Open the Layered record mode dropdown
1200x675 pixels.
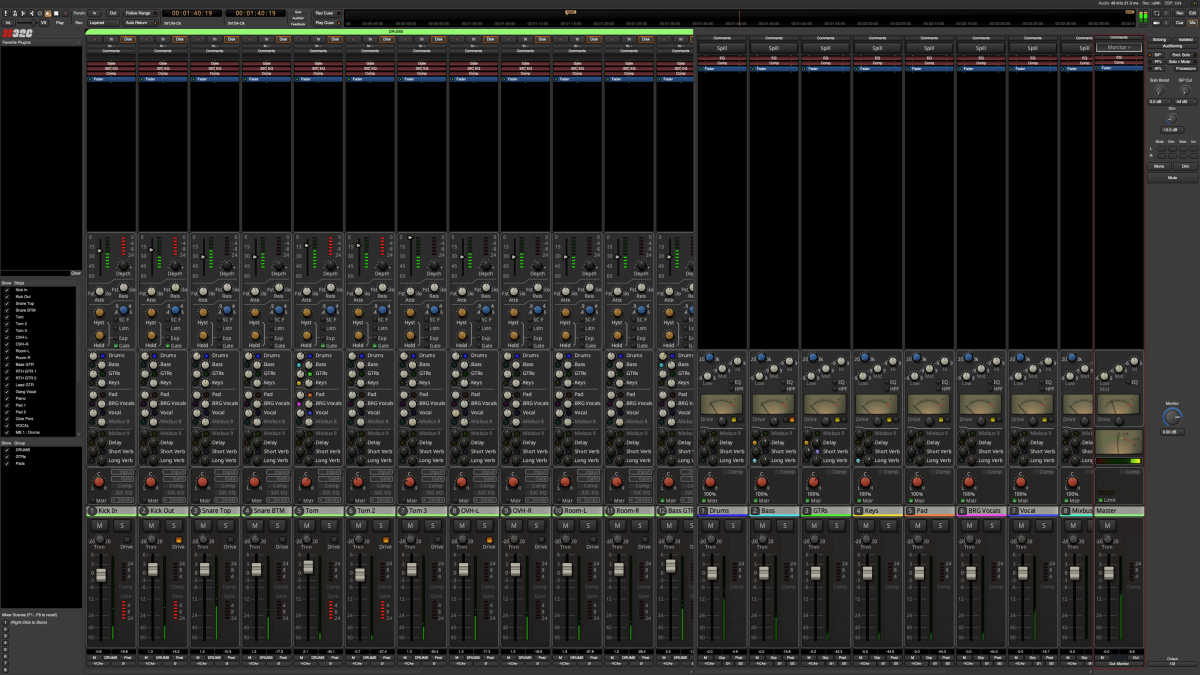click(x=104, y=23)
